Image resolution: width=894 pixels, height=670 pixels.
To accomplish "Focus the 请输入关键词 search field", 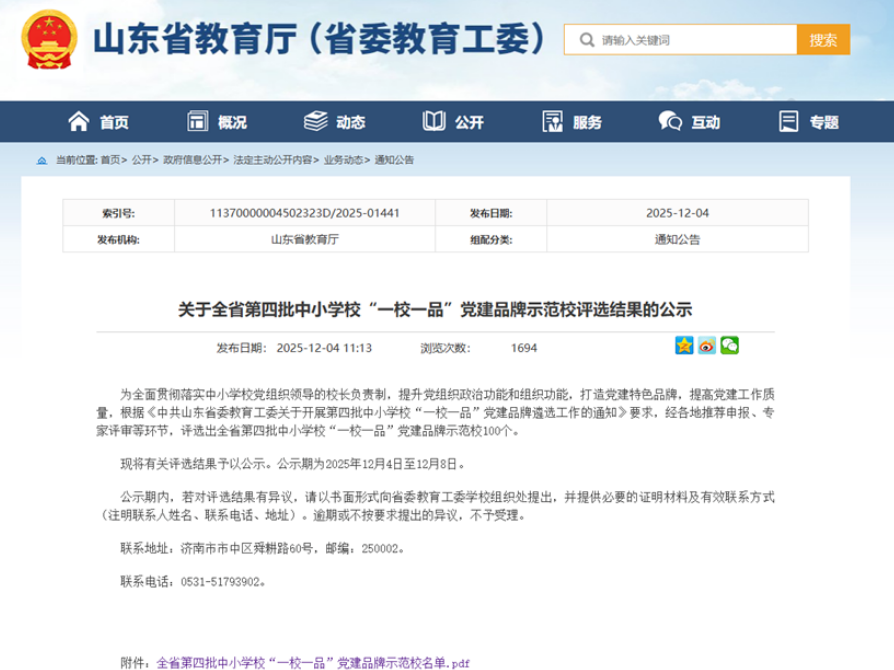I will tap(690, 41).
